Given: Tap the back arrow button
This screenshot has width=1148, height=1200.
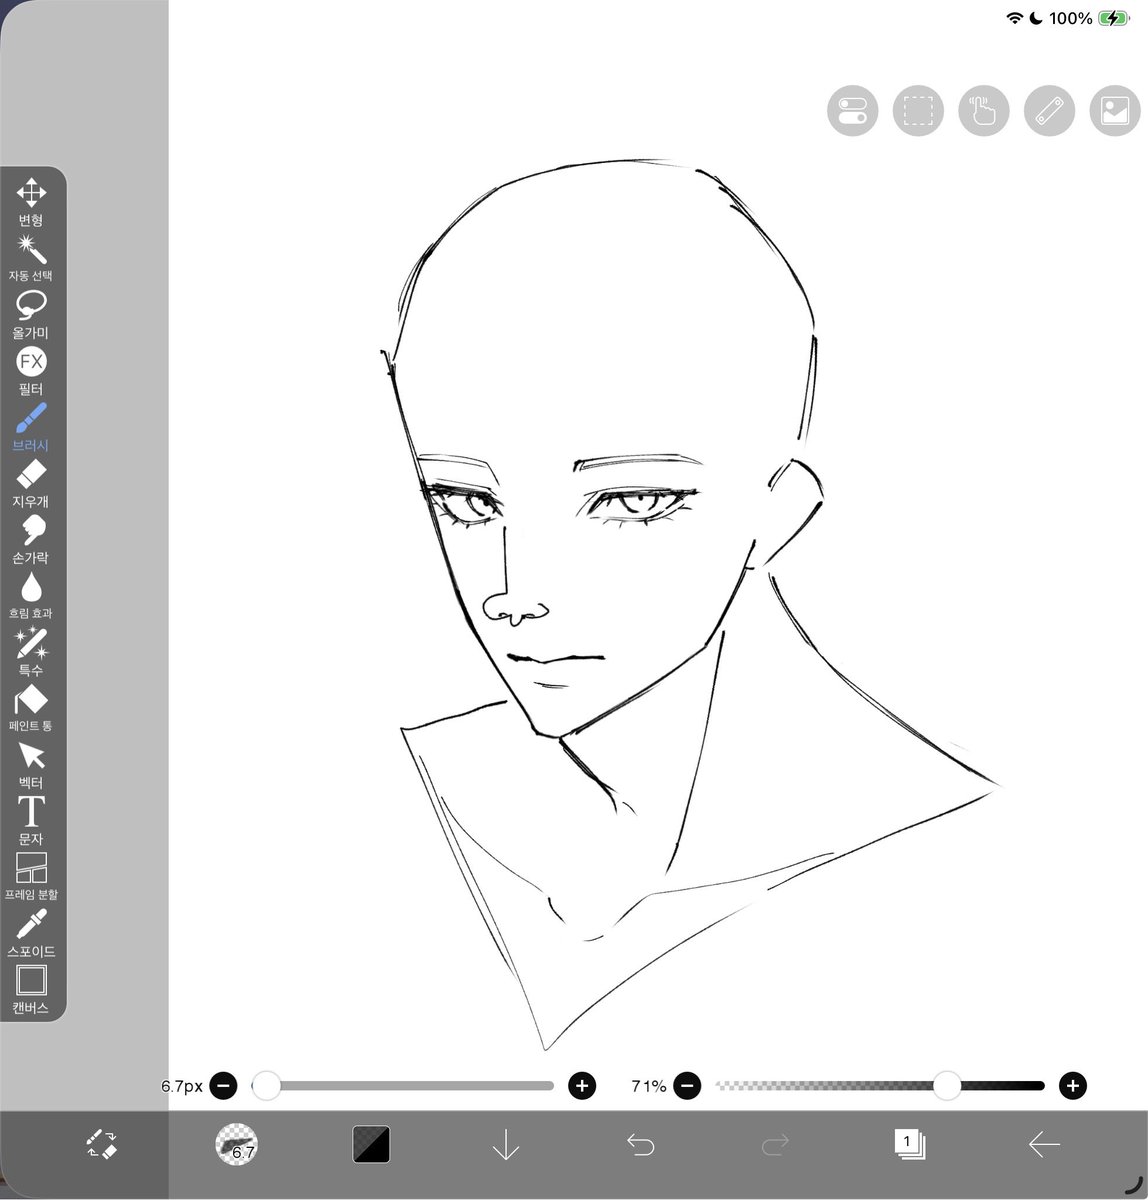Looking at the screenshot, I should pyautogui.click(x=1044, y=1144).
